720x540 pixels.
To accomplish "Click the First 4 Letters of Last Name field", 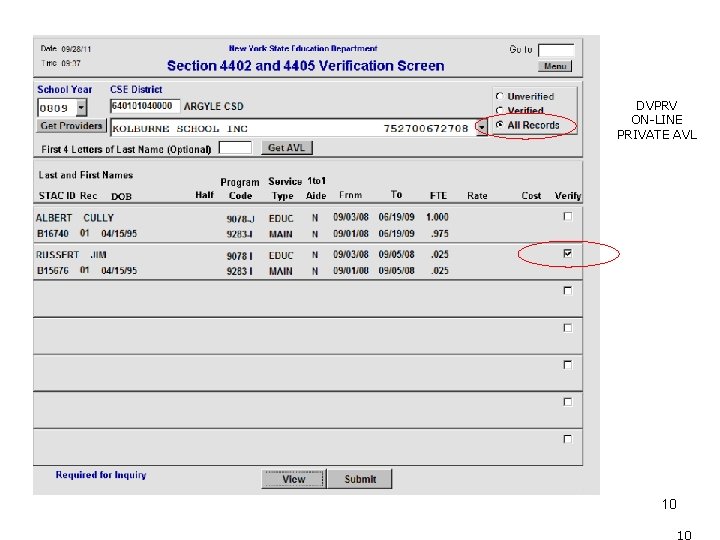I will coord(235,148).
